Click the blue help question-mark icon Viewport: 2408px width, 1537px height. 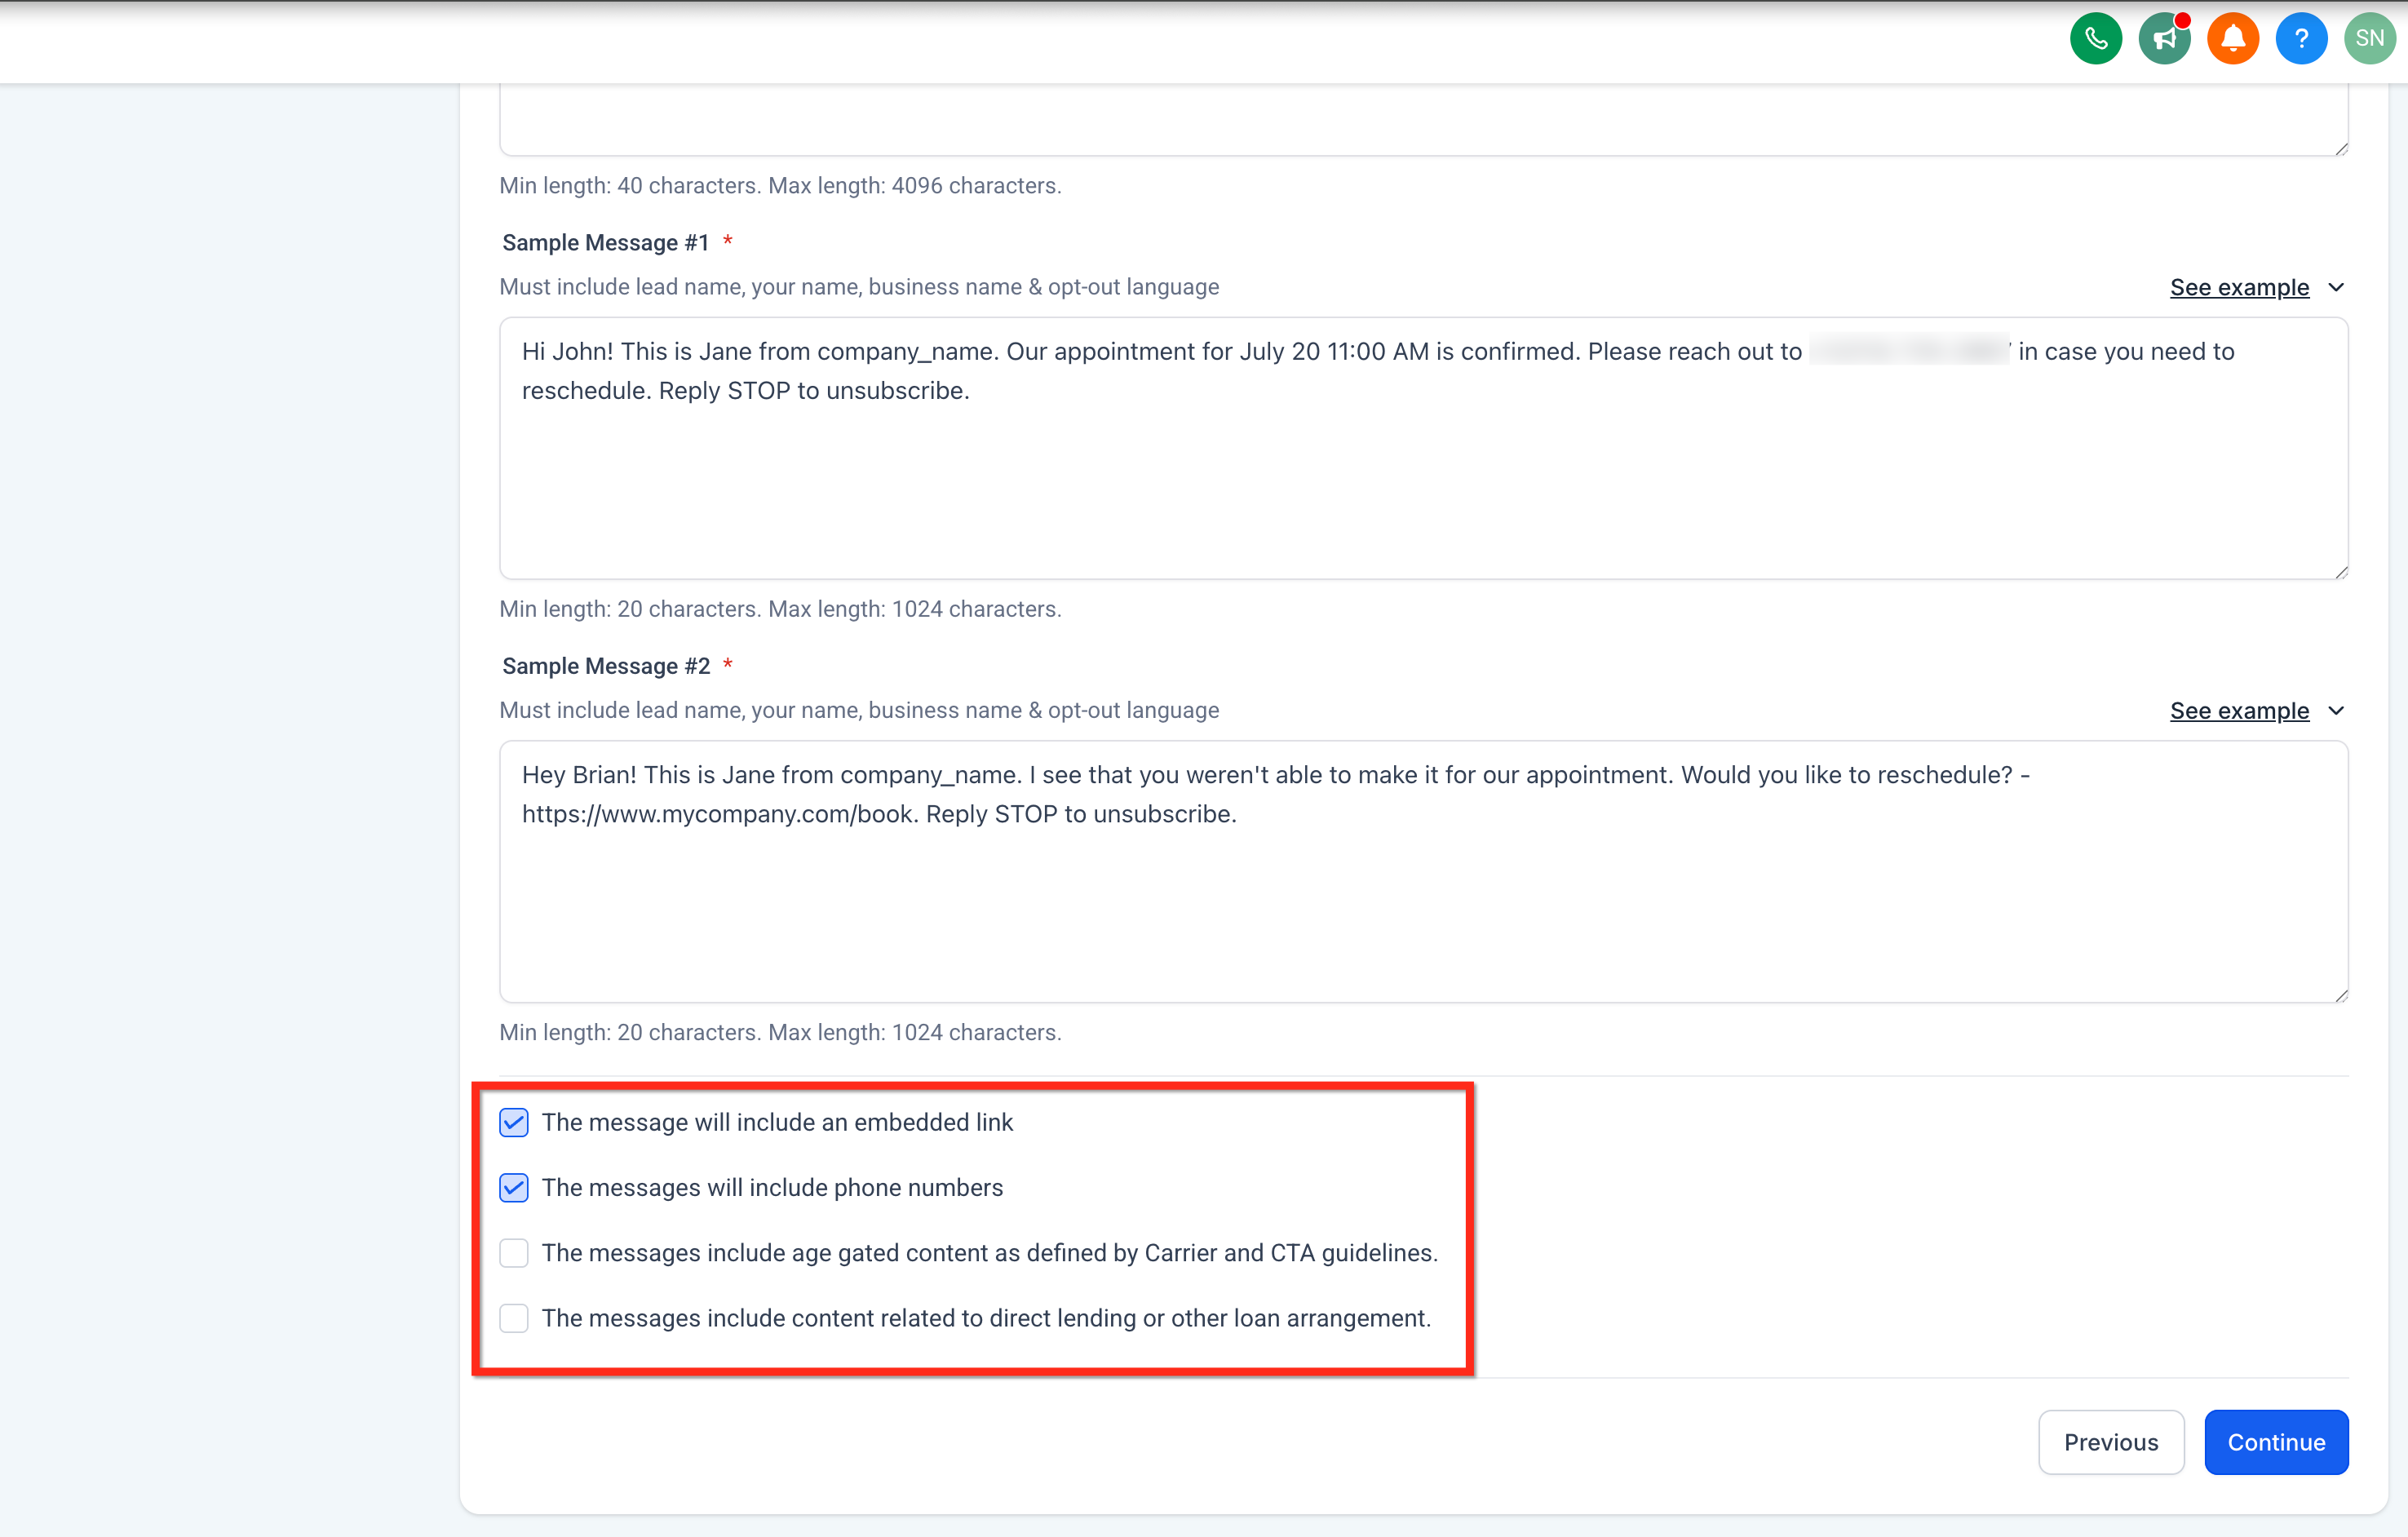pos(2300,39)
